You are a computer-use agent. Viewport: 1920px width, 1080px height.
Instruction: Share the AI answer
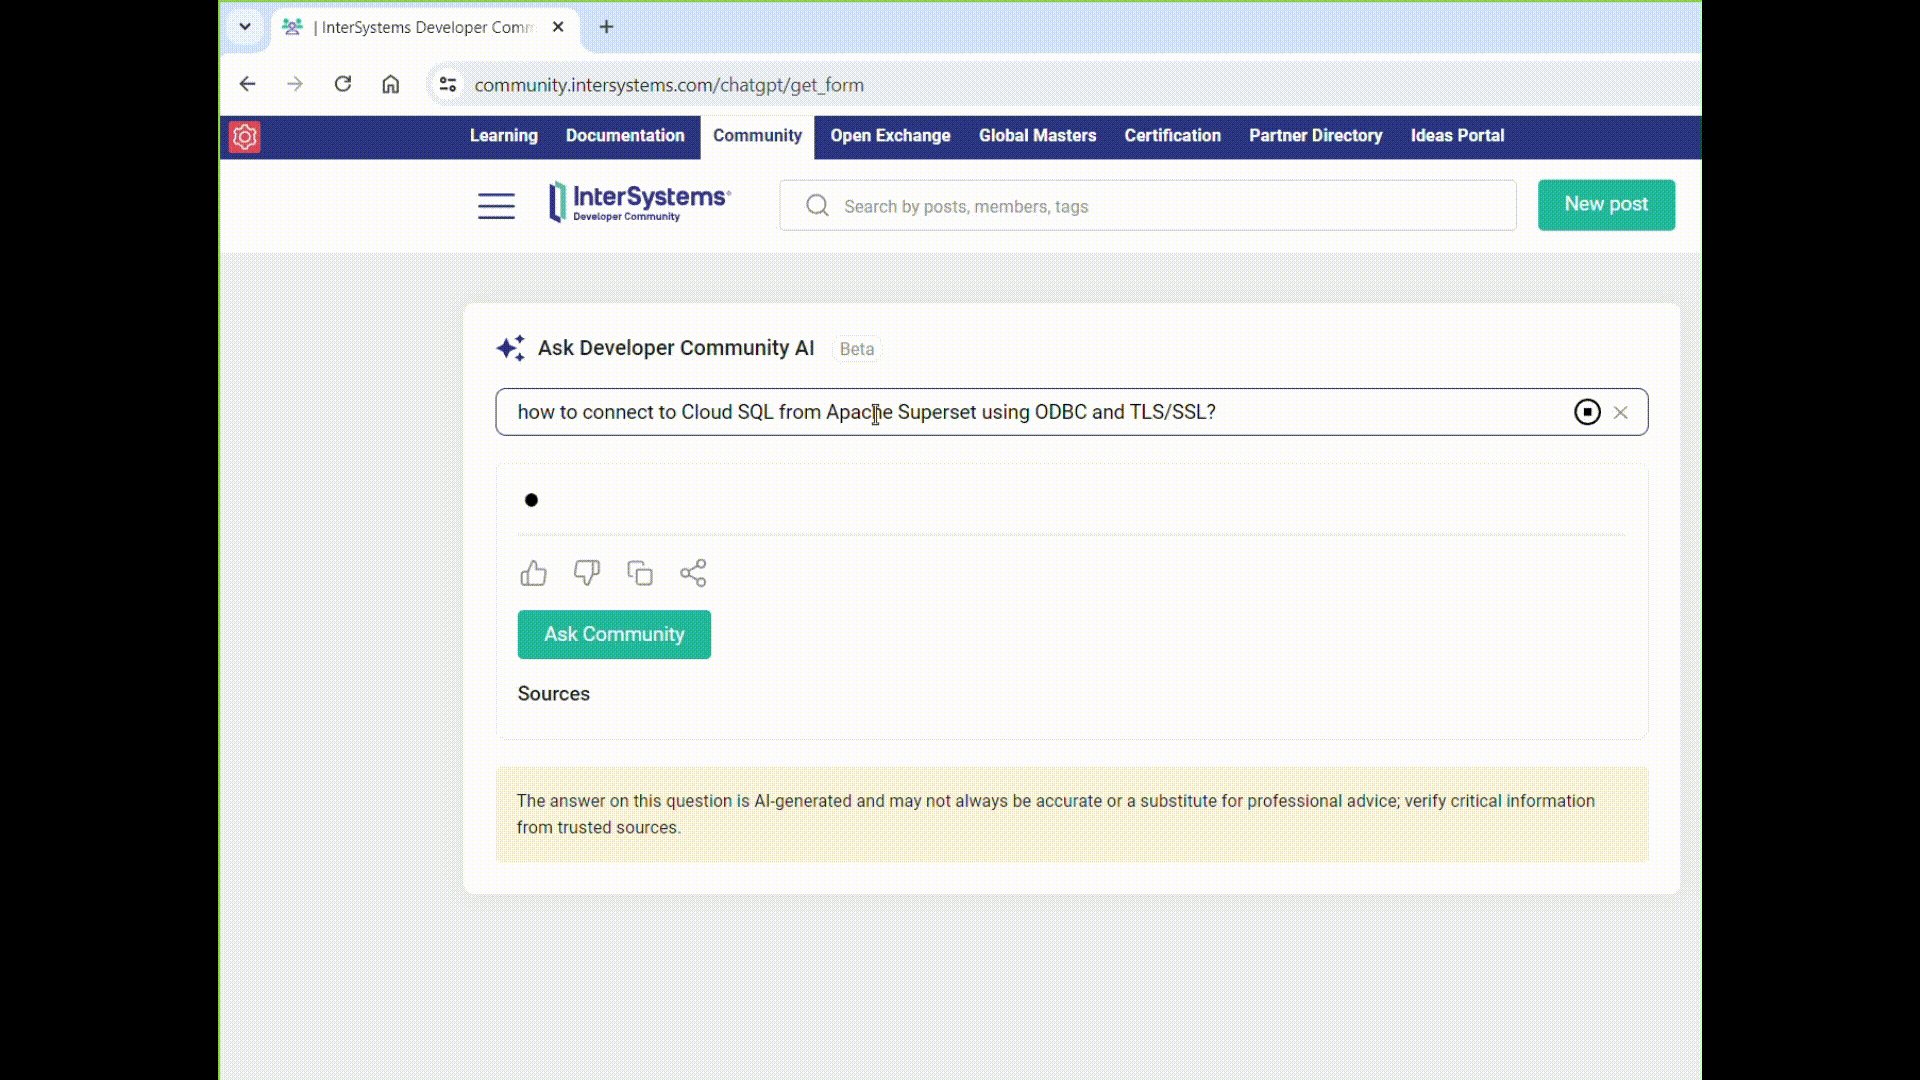click(x=693, y=572)
